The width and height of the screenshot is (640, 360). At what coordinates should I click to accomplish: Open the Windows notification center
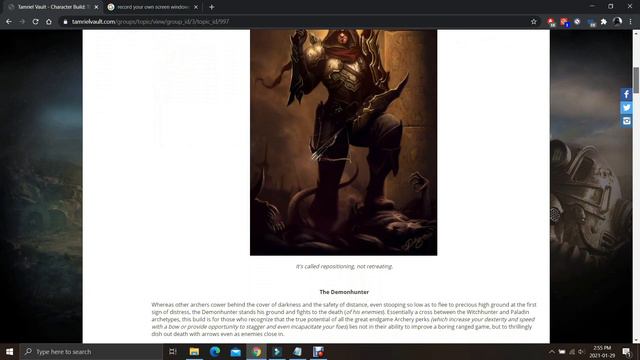point(627,351)
